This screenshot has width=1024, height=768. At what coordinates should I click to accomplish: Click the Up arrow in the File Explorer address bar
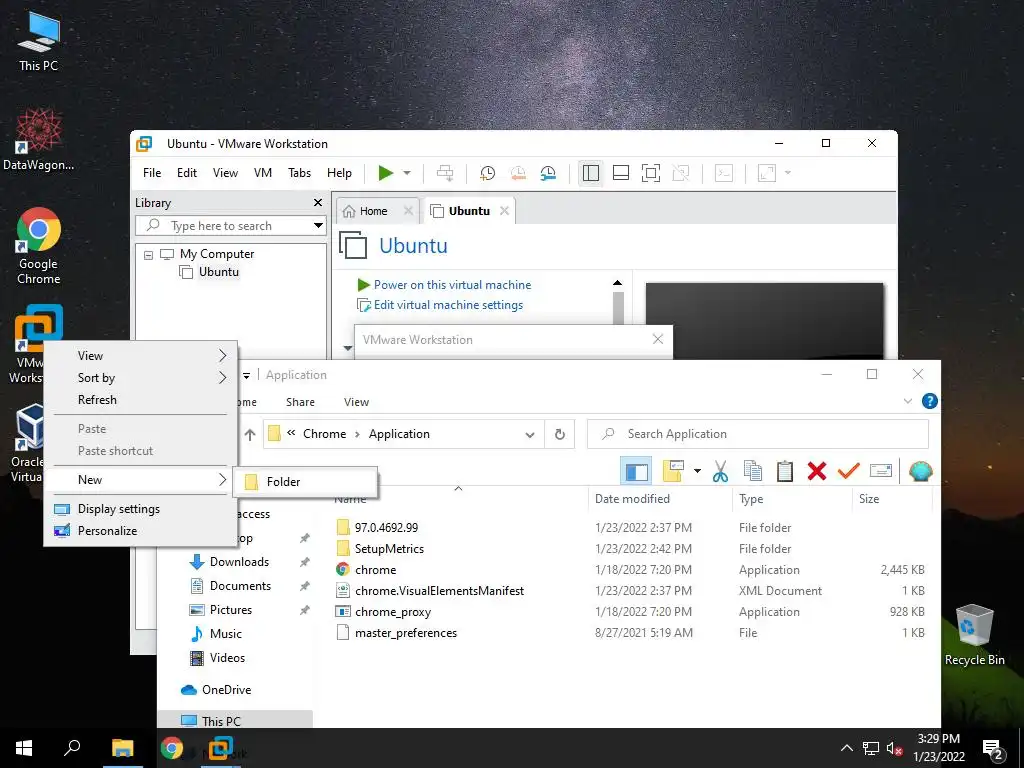click(x=249, y=434)
